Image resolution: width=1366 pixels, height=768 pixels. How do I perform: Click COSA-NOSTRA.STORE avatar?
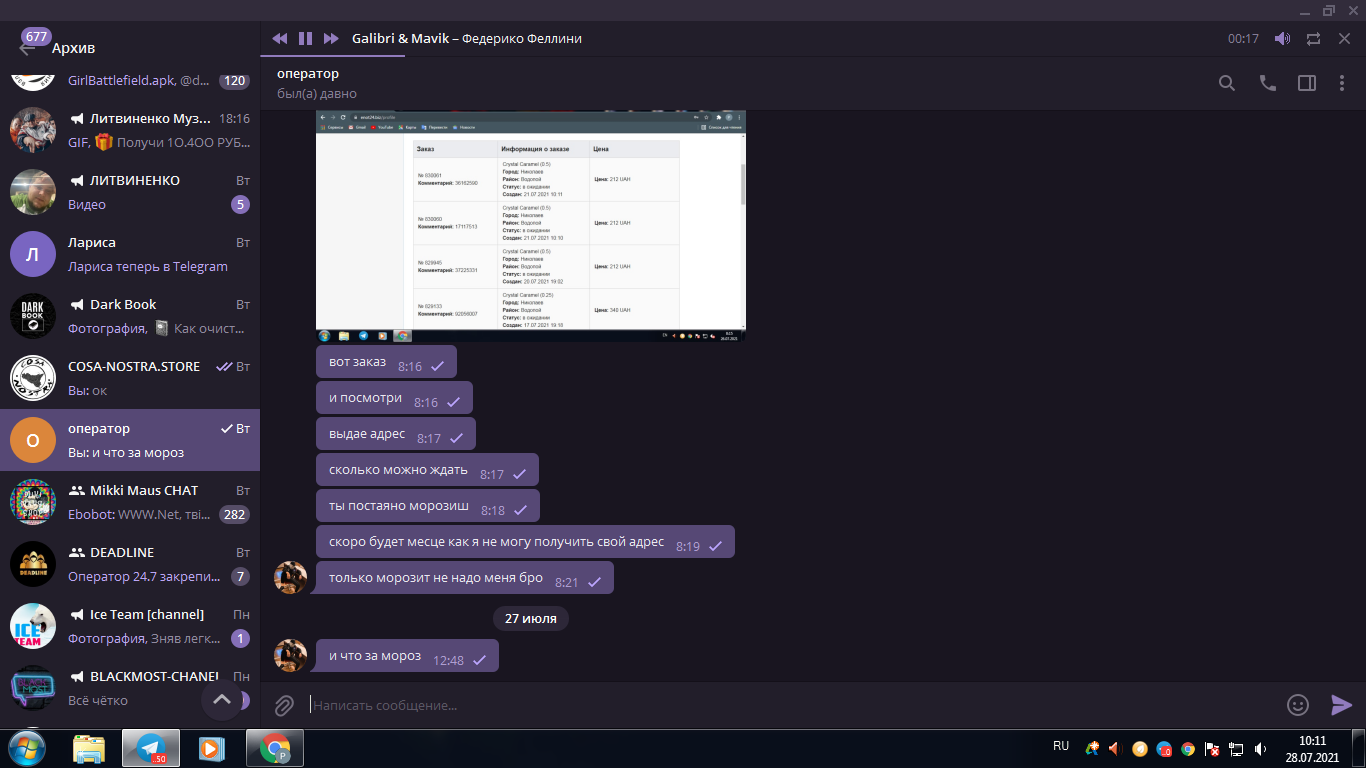[33, 378]
